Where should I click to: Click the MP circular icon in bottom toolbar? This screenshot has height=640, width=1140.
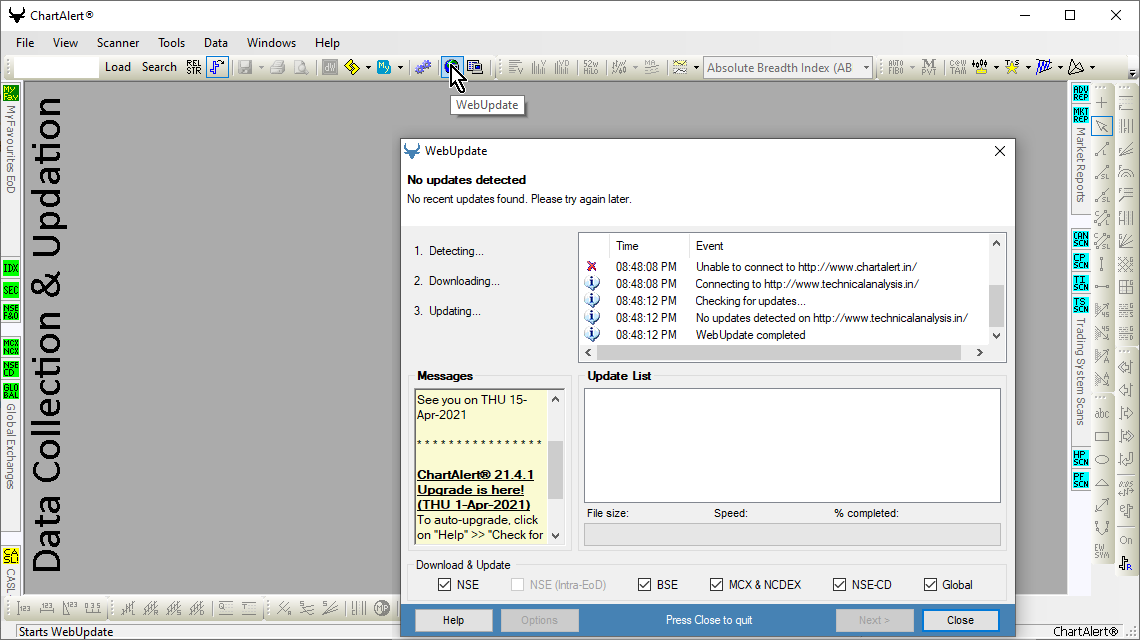(382, 608)
